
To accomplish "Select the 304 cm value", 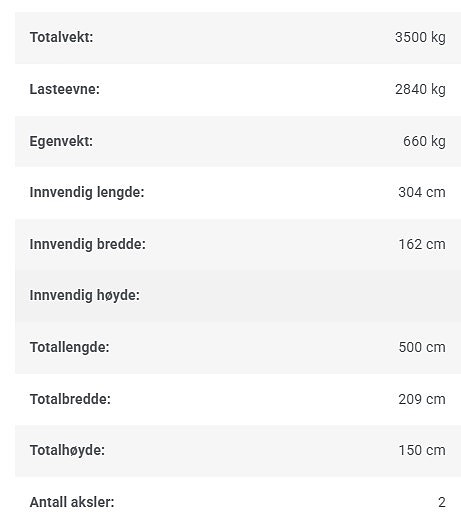I will click(x=422, y=192).
